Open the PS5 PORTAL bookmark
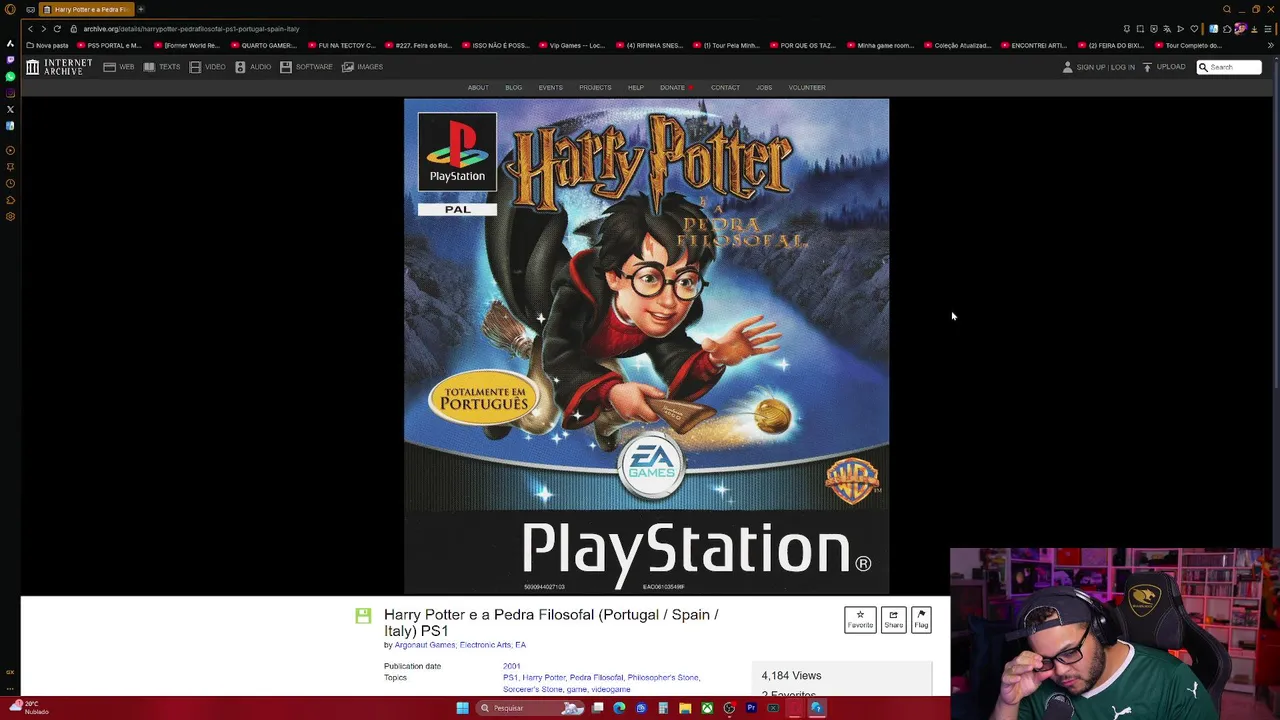 (x=110, y=45)
